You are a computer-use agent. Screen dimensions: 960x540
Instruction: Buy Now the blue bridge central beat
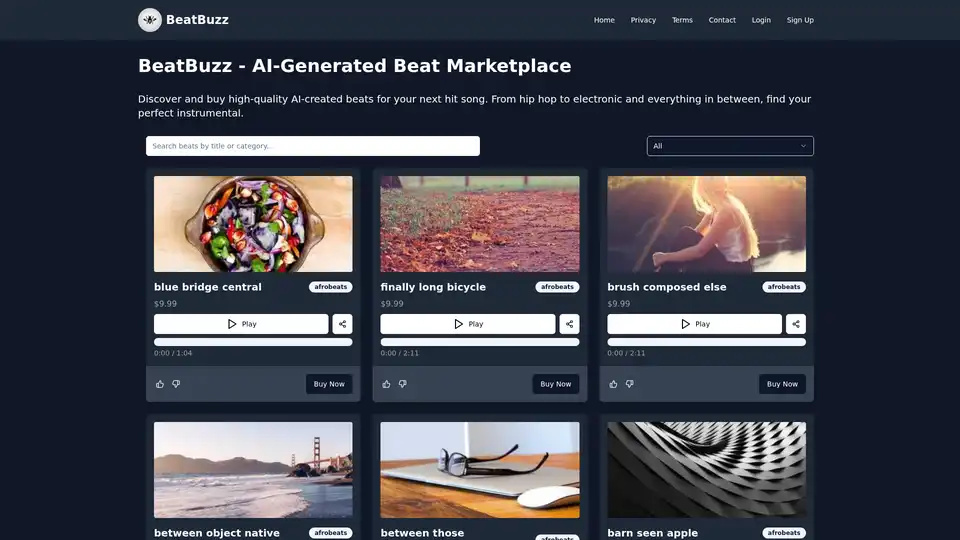[x=329, y=384]
